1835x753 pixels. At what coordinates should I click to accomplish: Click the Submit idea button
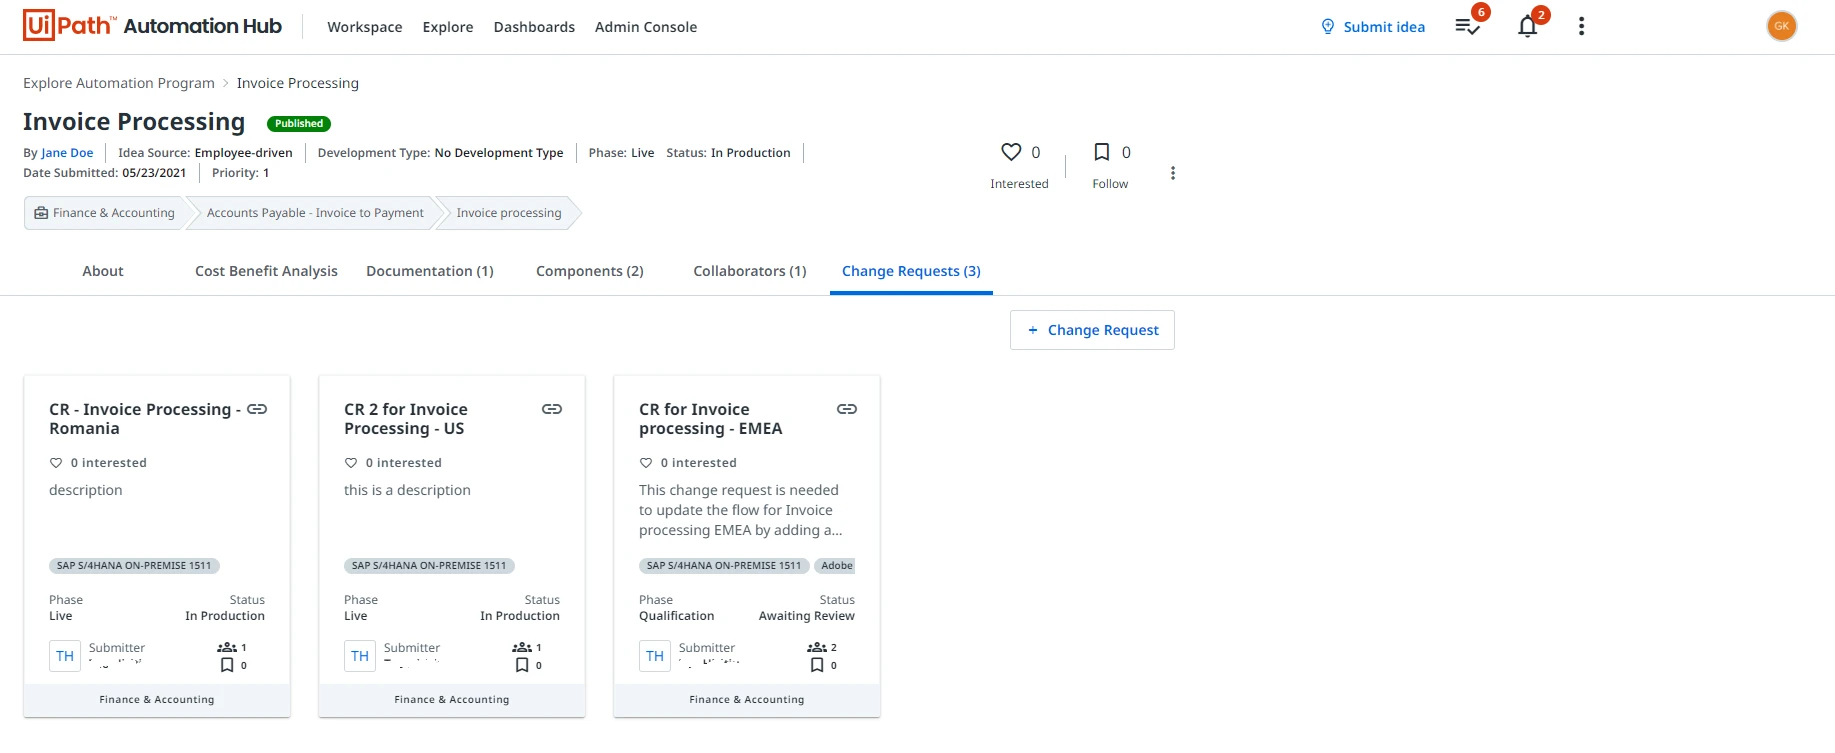[x=1373, y=27]
